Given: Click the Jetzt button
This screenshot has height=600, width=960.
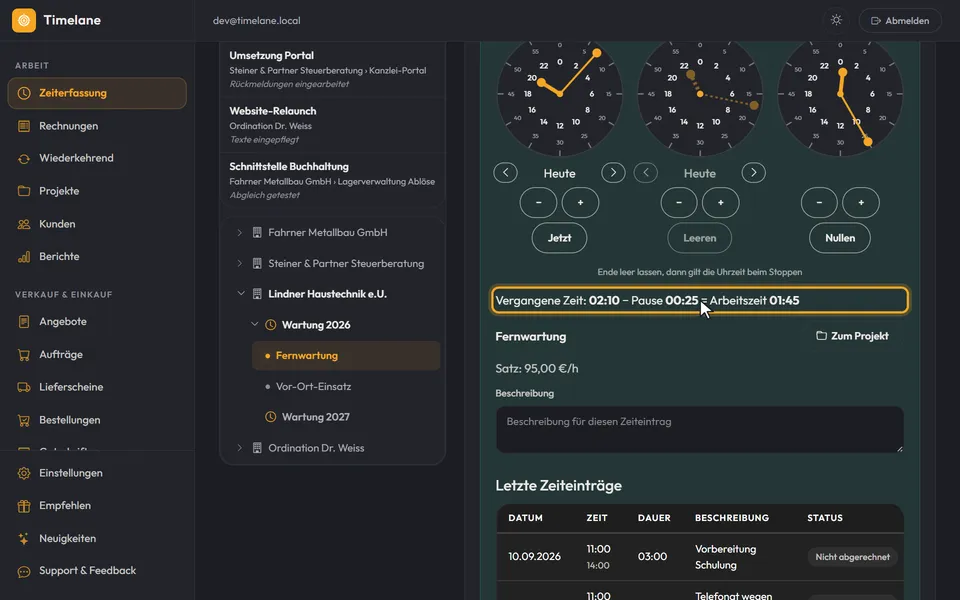Looking at the screenshot, I should (559, 238).
